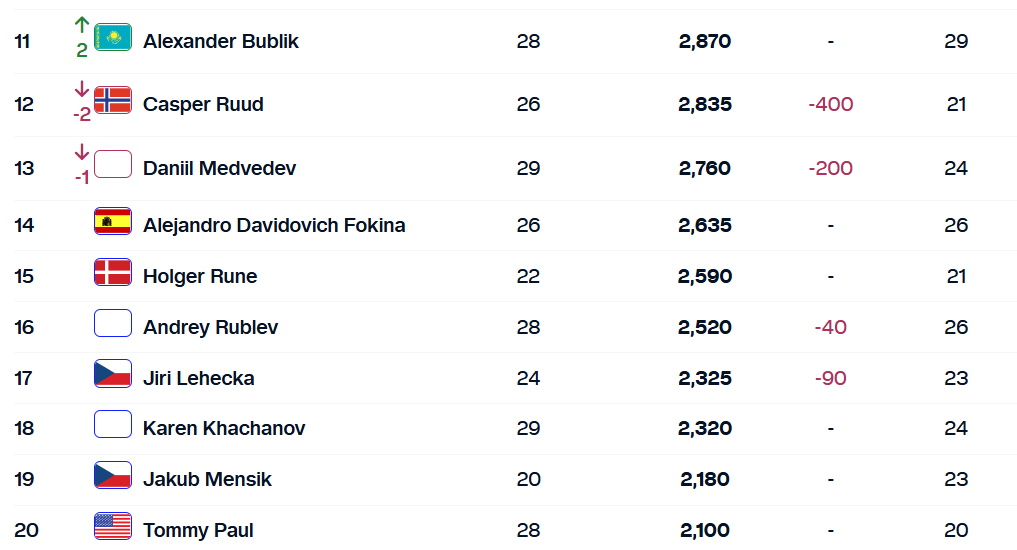Click the blank flag beside Karen Khachanov
The image size is (1017, 550).
[113, 424]
